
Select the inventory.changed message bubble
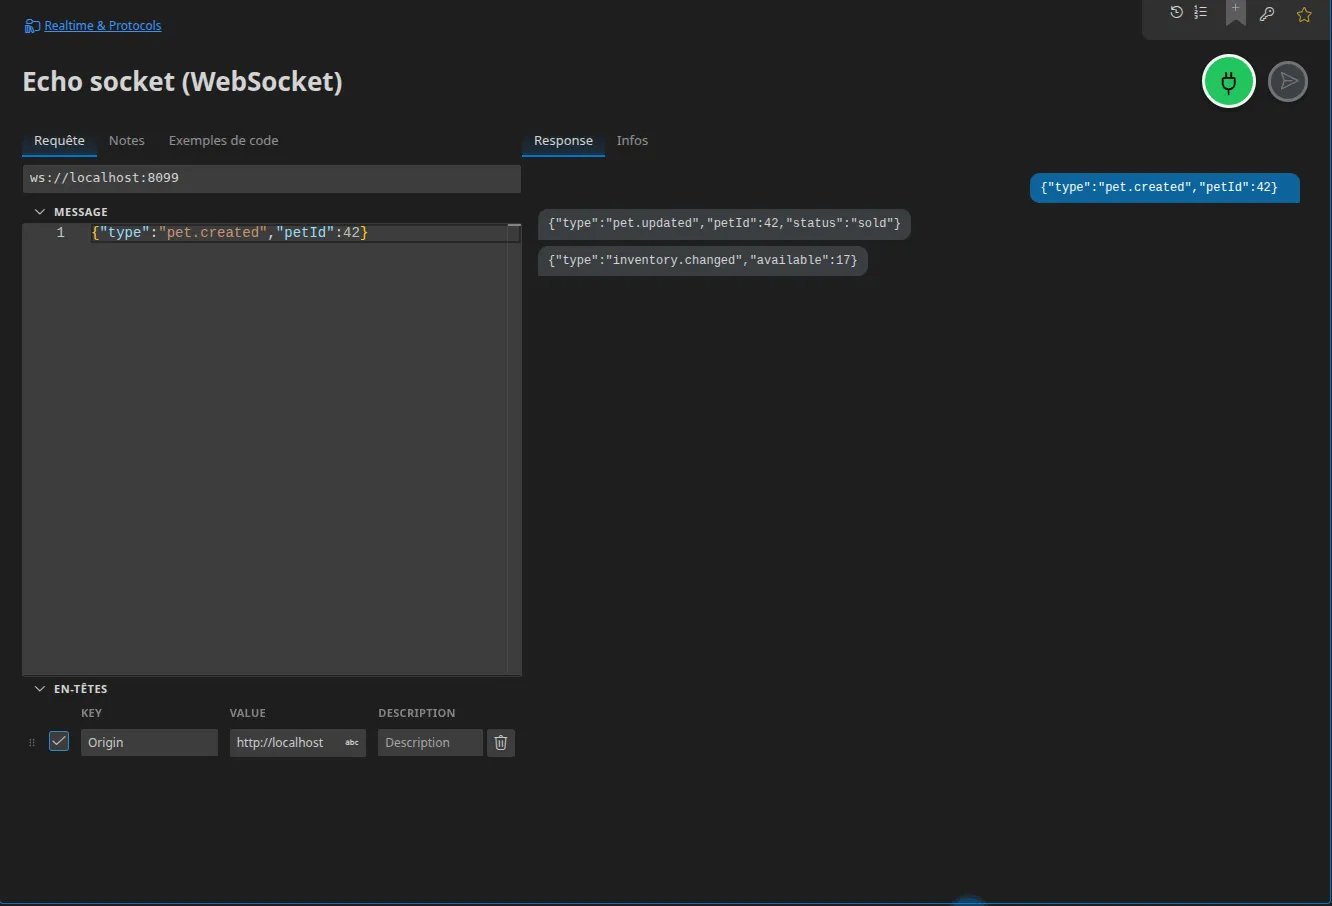point(703,261)
